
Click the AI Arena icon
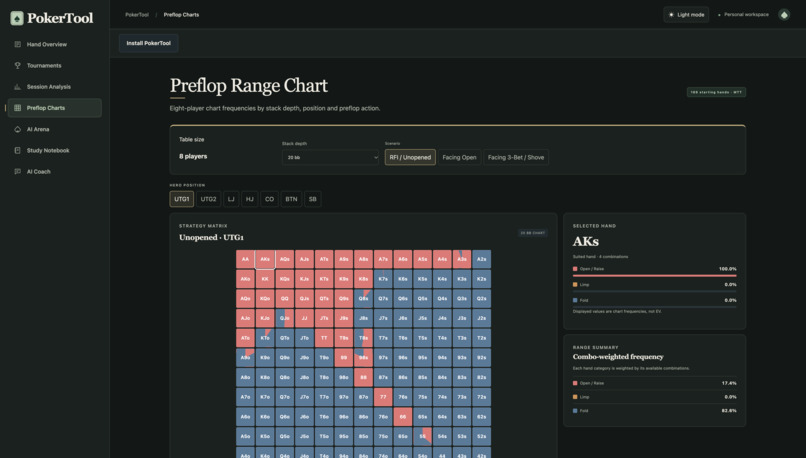17,129
